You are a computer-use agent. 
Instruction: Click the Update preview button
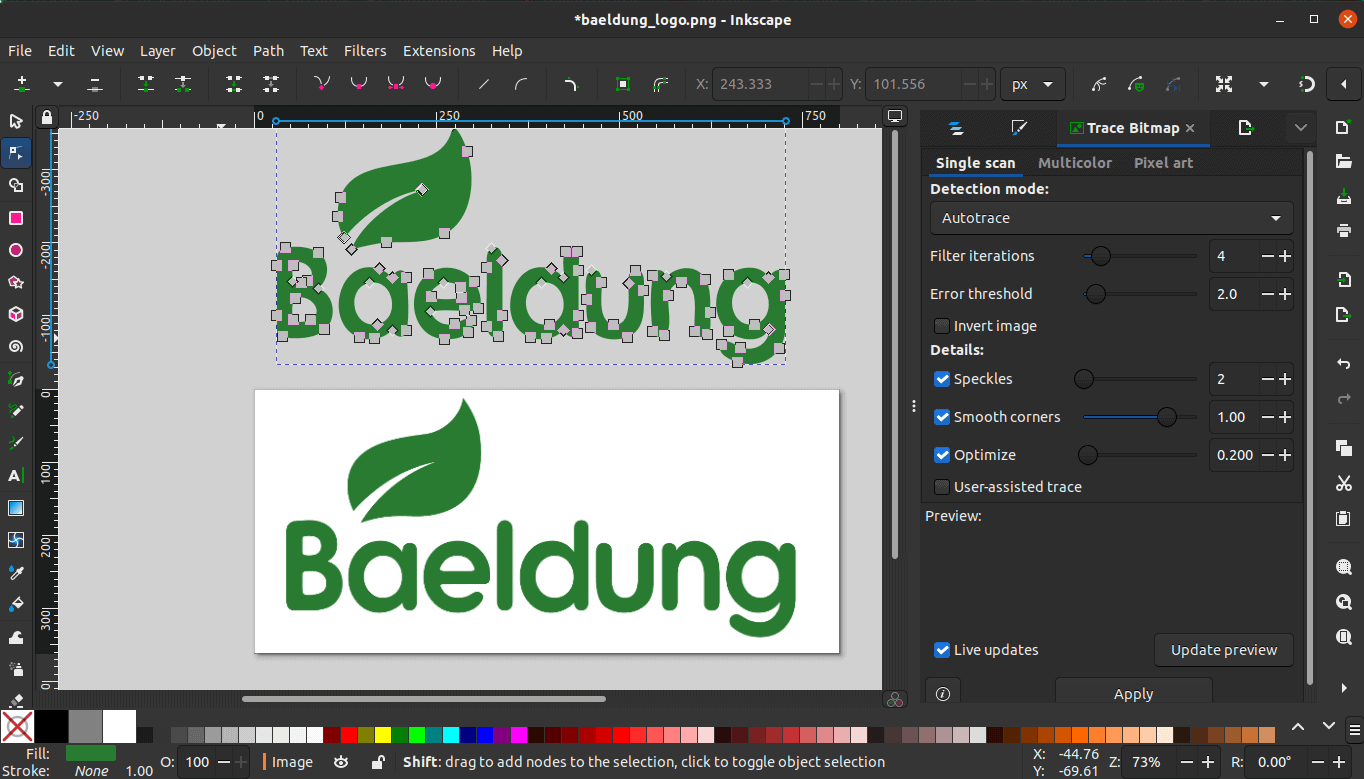point(1223,650)
